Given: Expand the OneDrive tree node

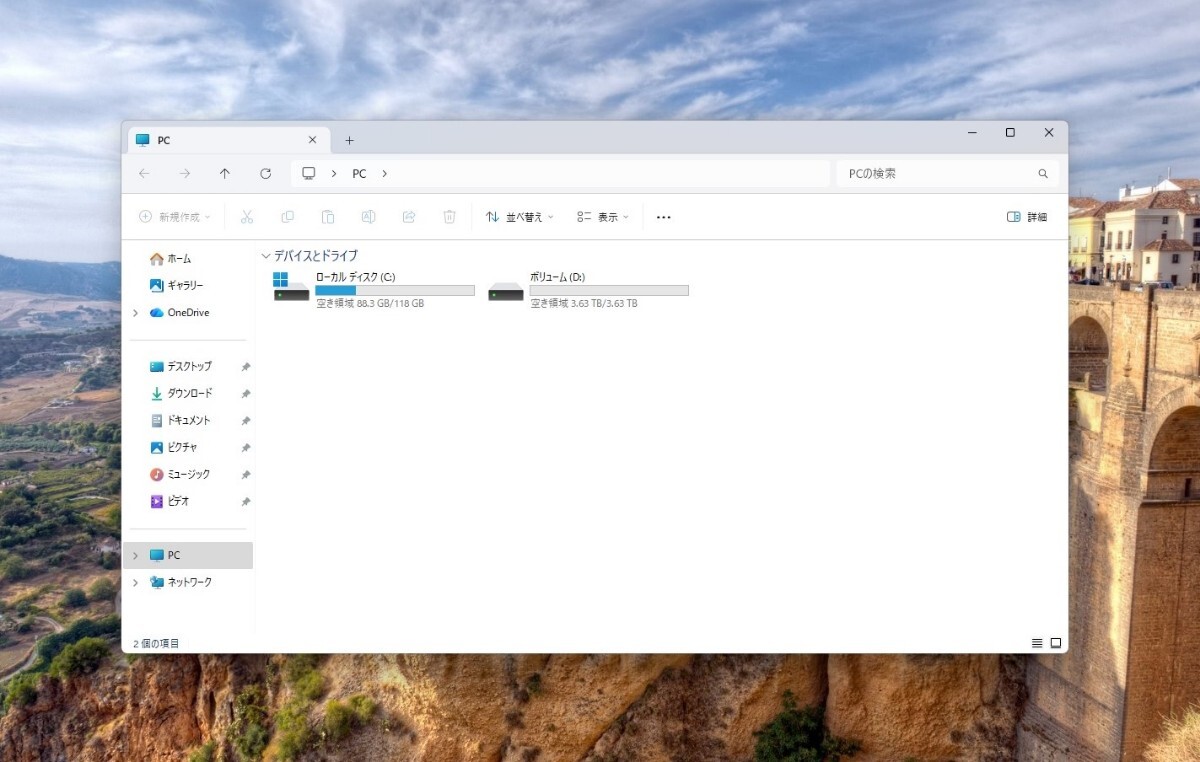Looking at the screenshot, I should pos(135,313).
